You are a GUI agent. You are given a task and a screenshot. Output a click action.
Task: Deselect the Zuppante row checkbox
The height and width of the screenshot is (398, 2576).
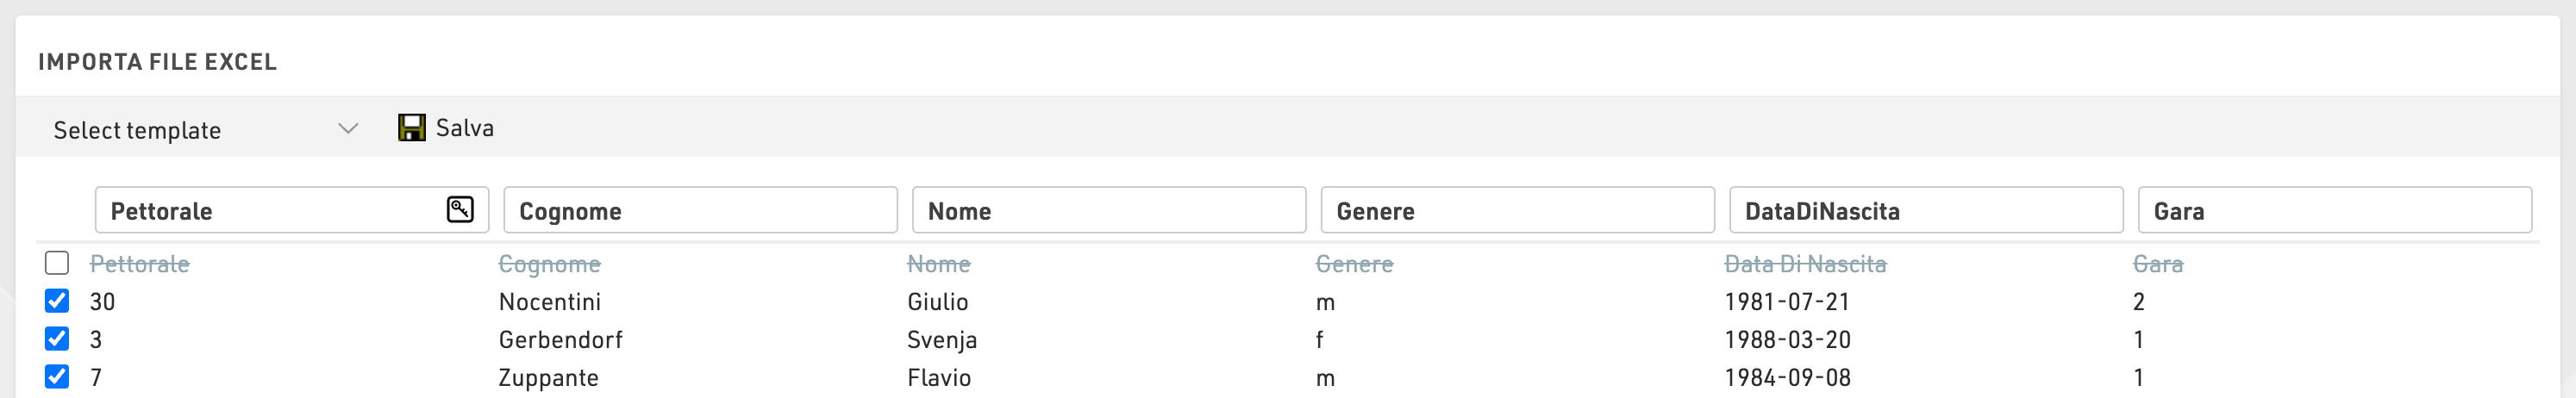(x=57, y=377)
